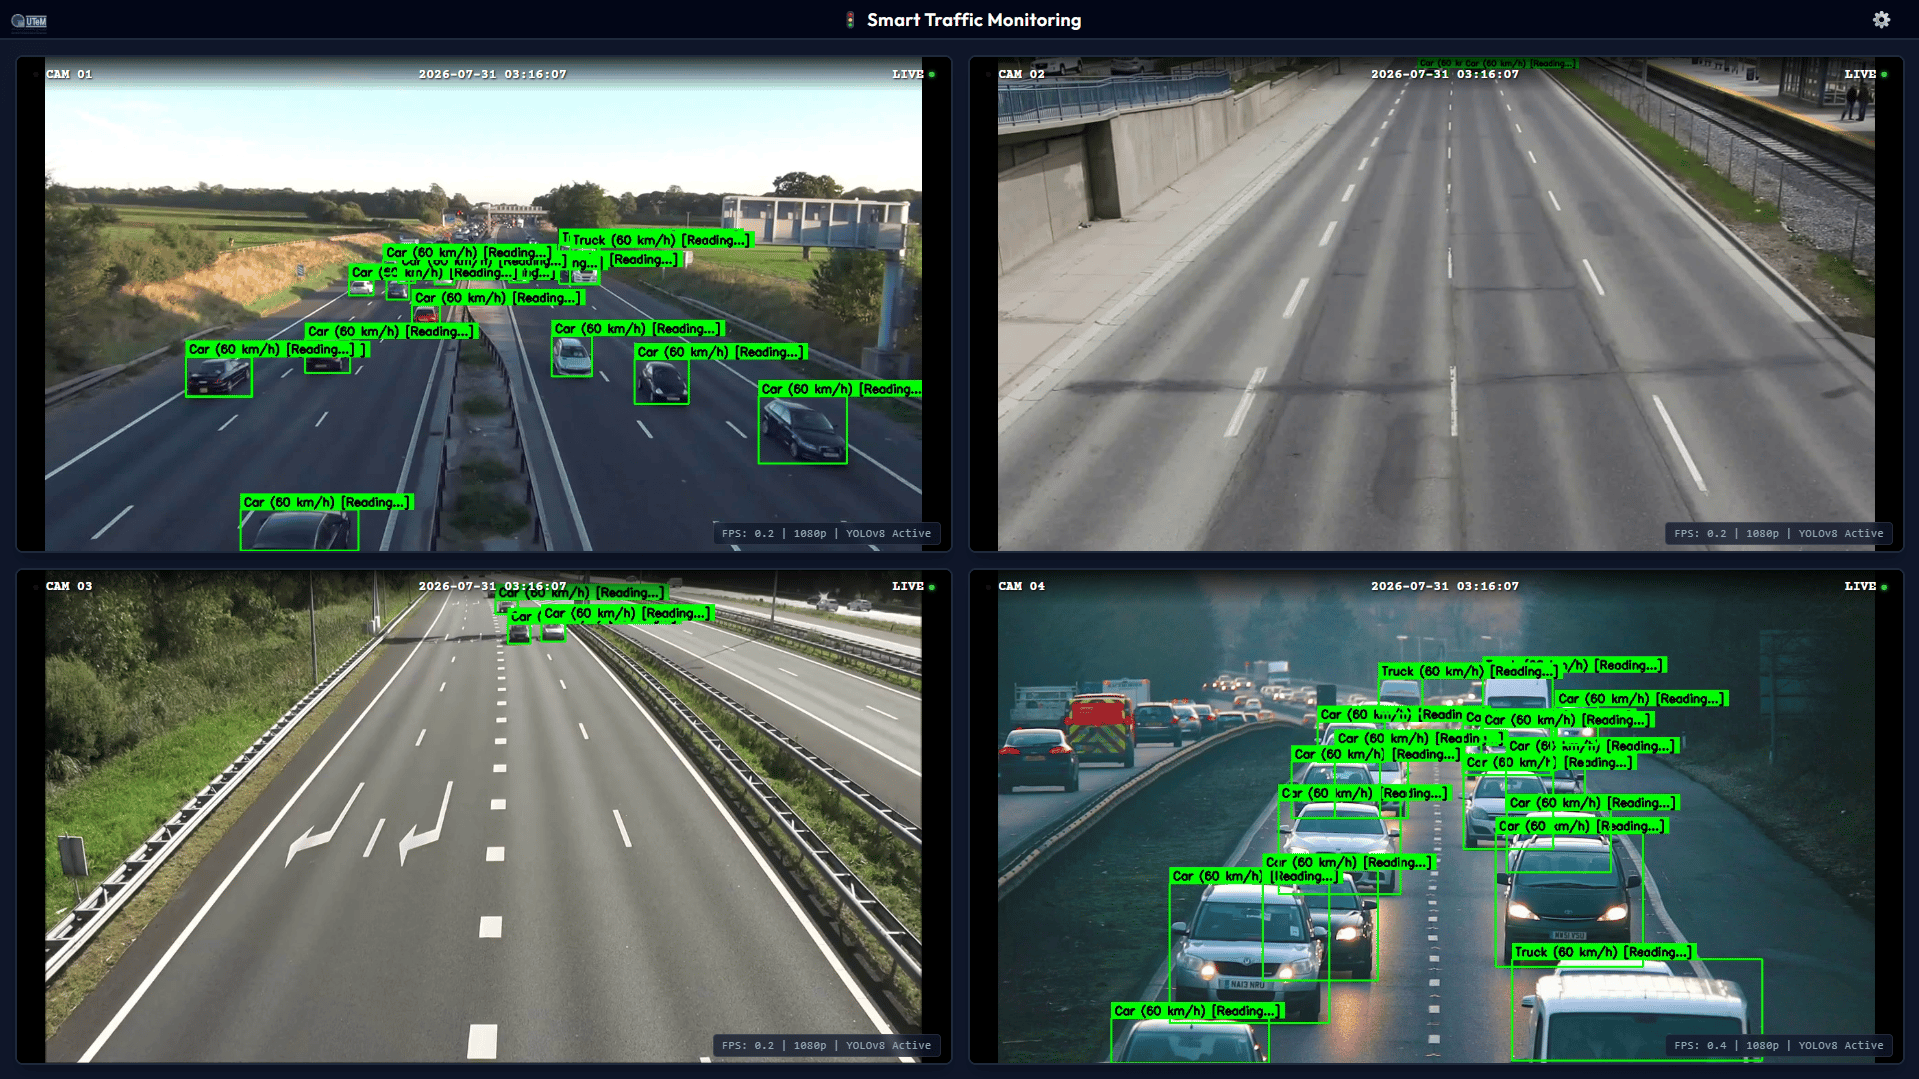Viewport: 1919px width, 1079px height.
Task: Open the CAM 03 highway video feed
Action: point(483,816)
